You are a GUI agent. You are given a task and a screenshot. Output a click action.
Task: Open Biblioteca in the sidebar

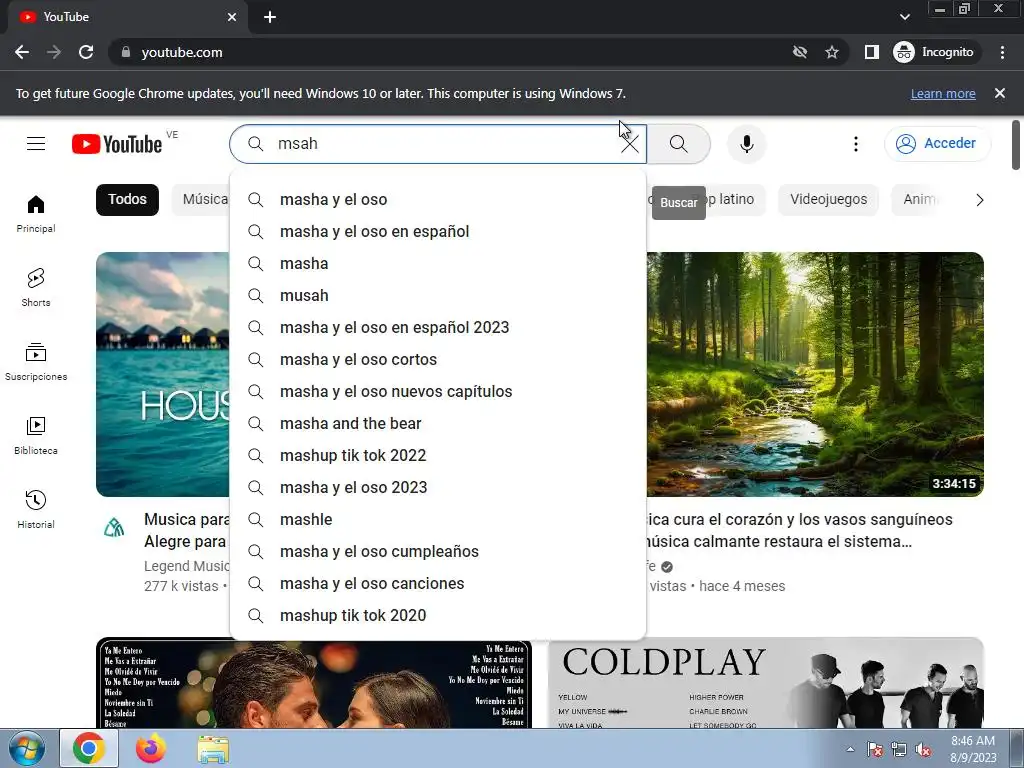click(36, 436)
